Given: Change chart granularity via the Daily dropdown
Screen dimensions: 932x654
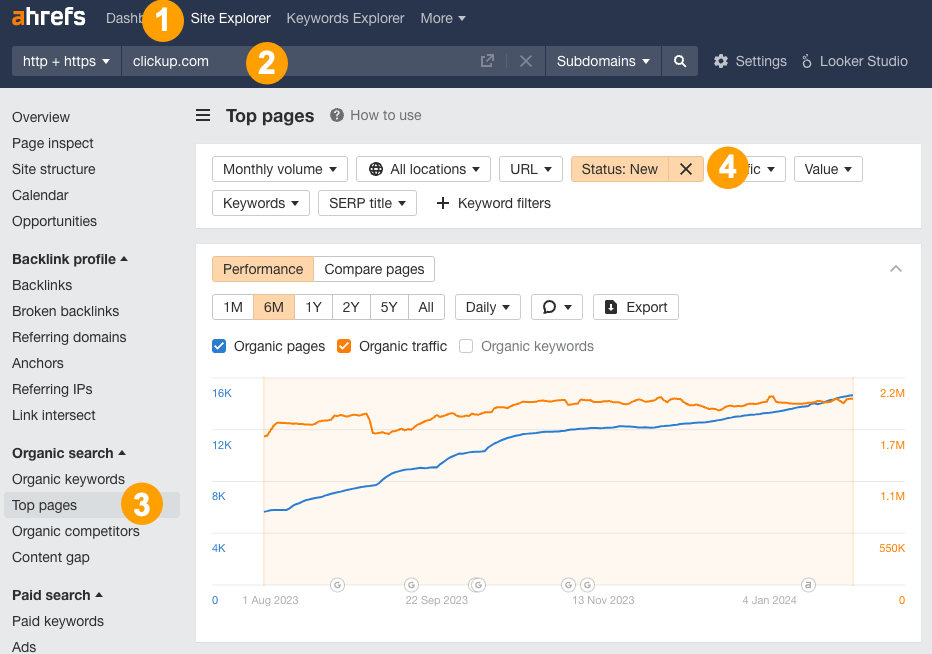Looking at the screenshot, I should 487,306.
